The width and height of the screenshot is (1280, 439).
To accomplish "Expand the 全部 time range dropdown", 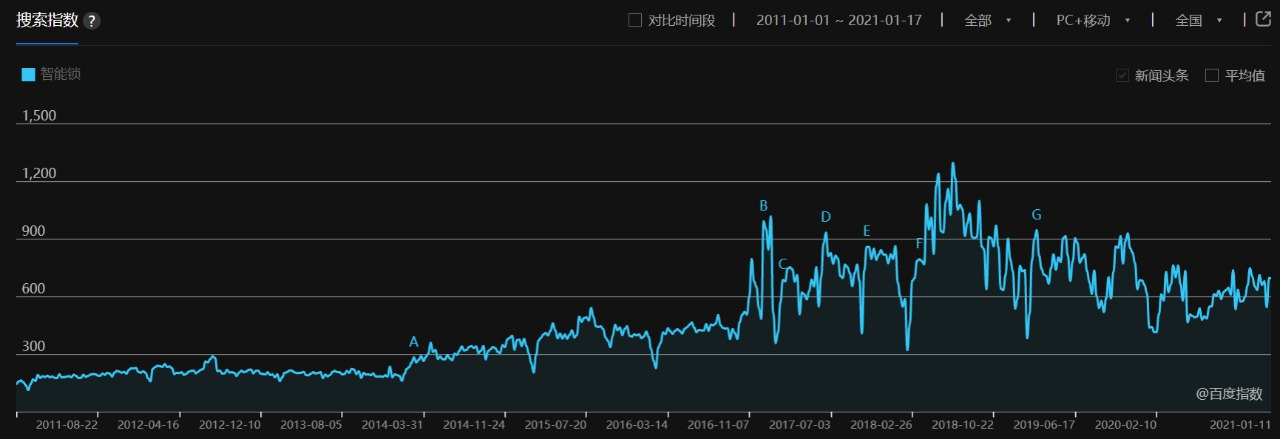I will coord(988,20).
